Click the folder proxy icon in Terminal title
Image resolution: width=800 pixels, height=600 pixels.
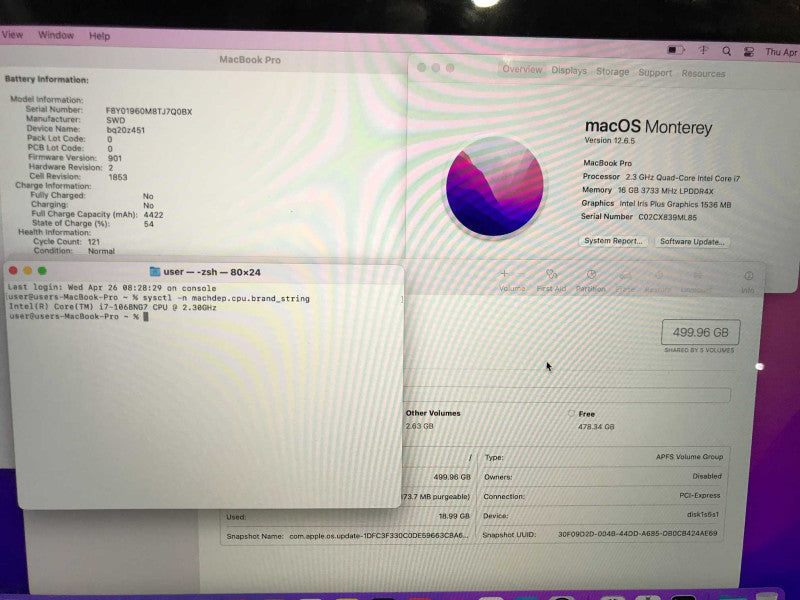click(155, 272)
